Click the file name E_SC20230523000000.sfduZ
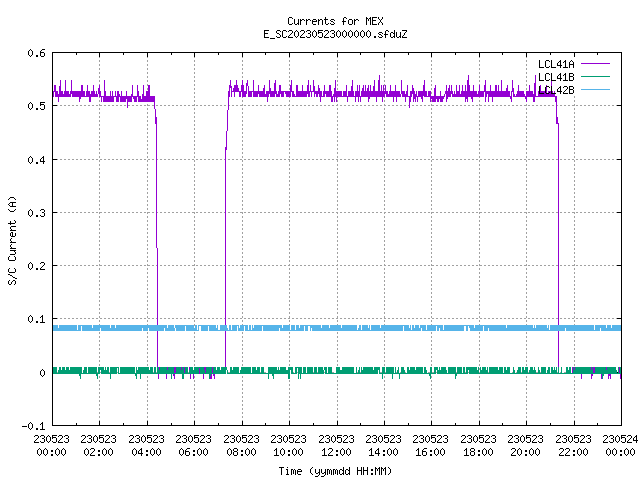The image size is (640, 480). 335,34
